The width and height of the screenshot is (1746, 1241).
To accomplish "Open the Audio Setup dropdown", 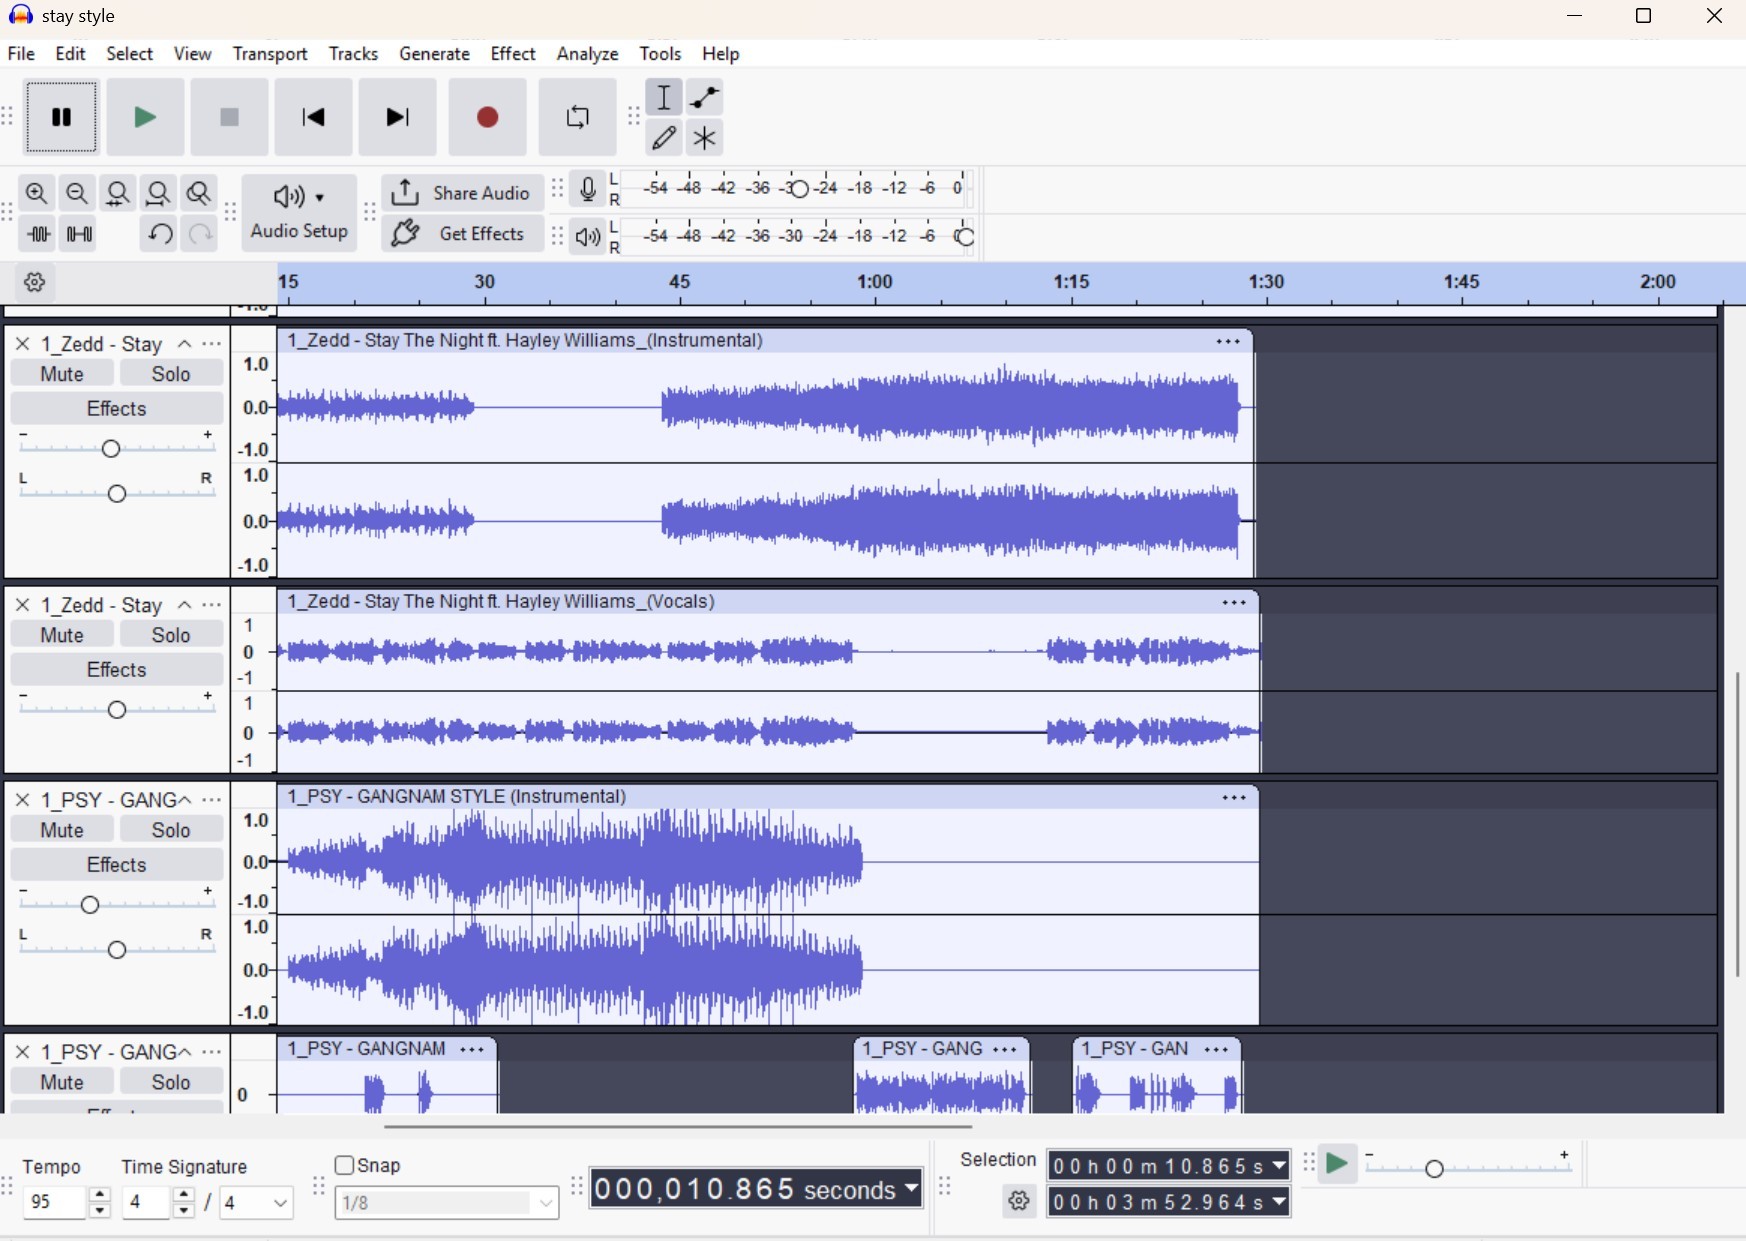I will coord(298,197).
